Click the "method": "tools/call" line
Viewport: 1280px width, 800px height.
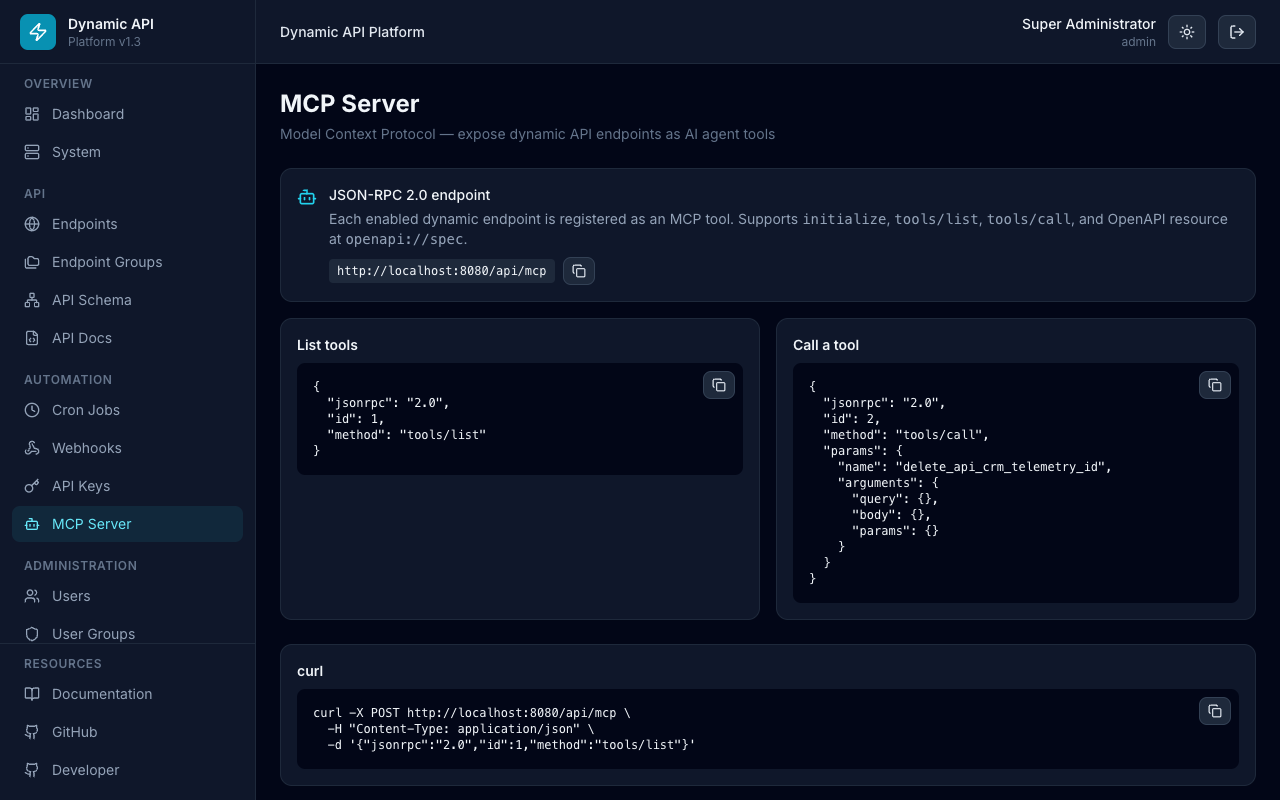point(906,435)
